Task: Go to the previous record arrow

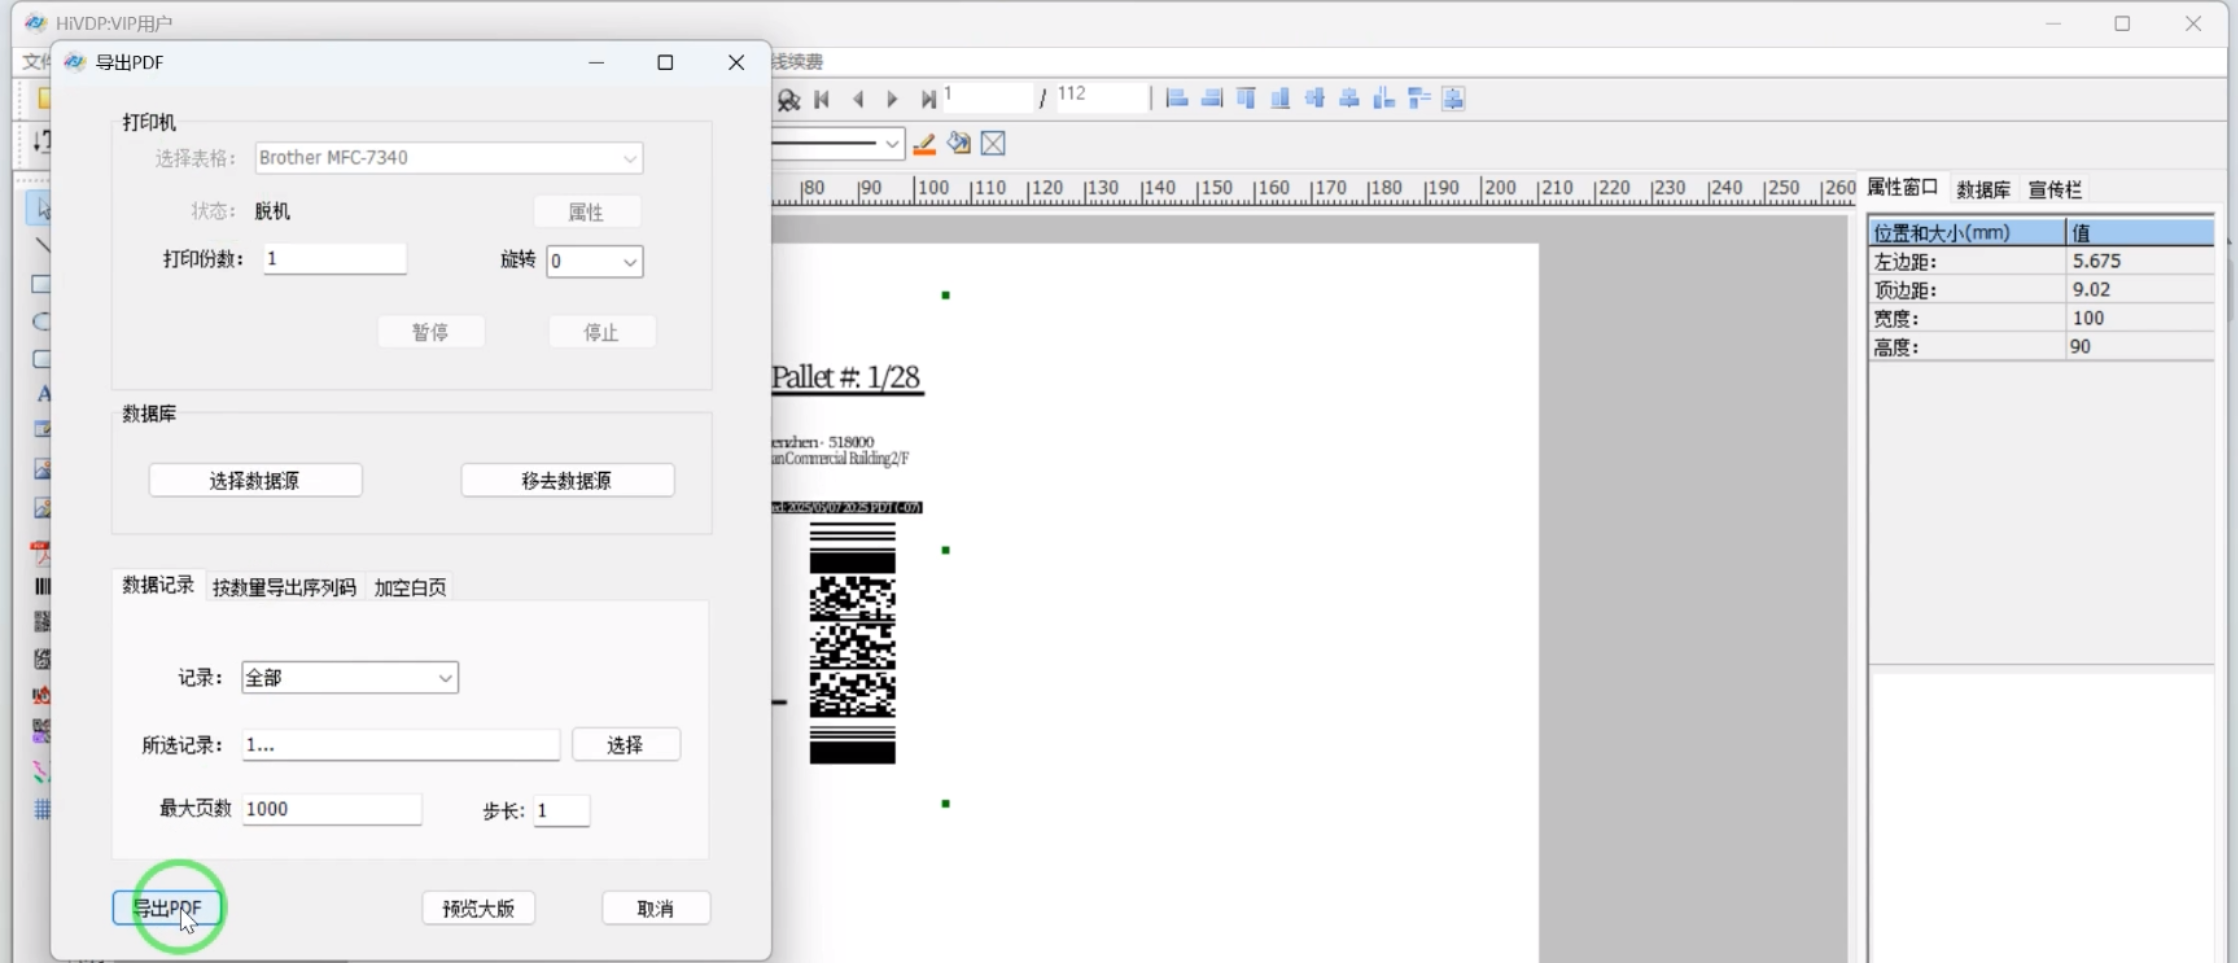Action: [858, 99]
